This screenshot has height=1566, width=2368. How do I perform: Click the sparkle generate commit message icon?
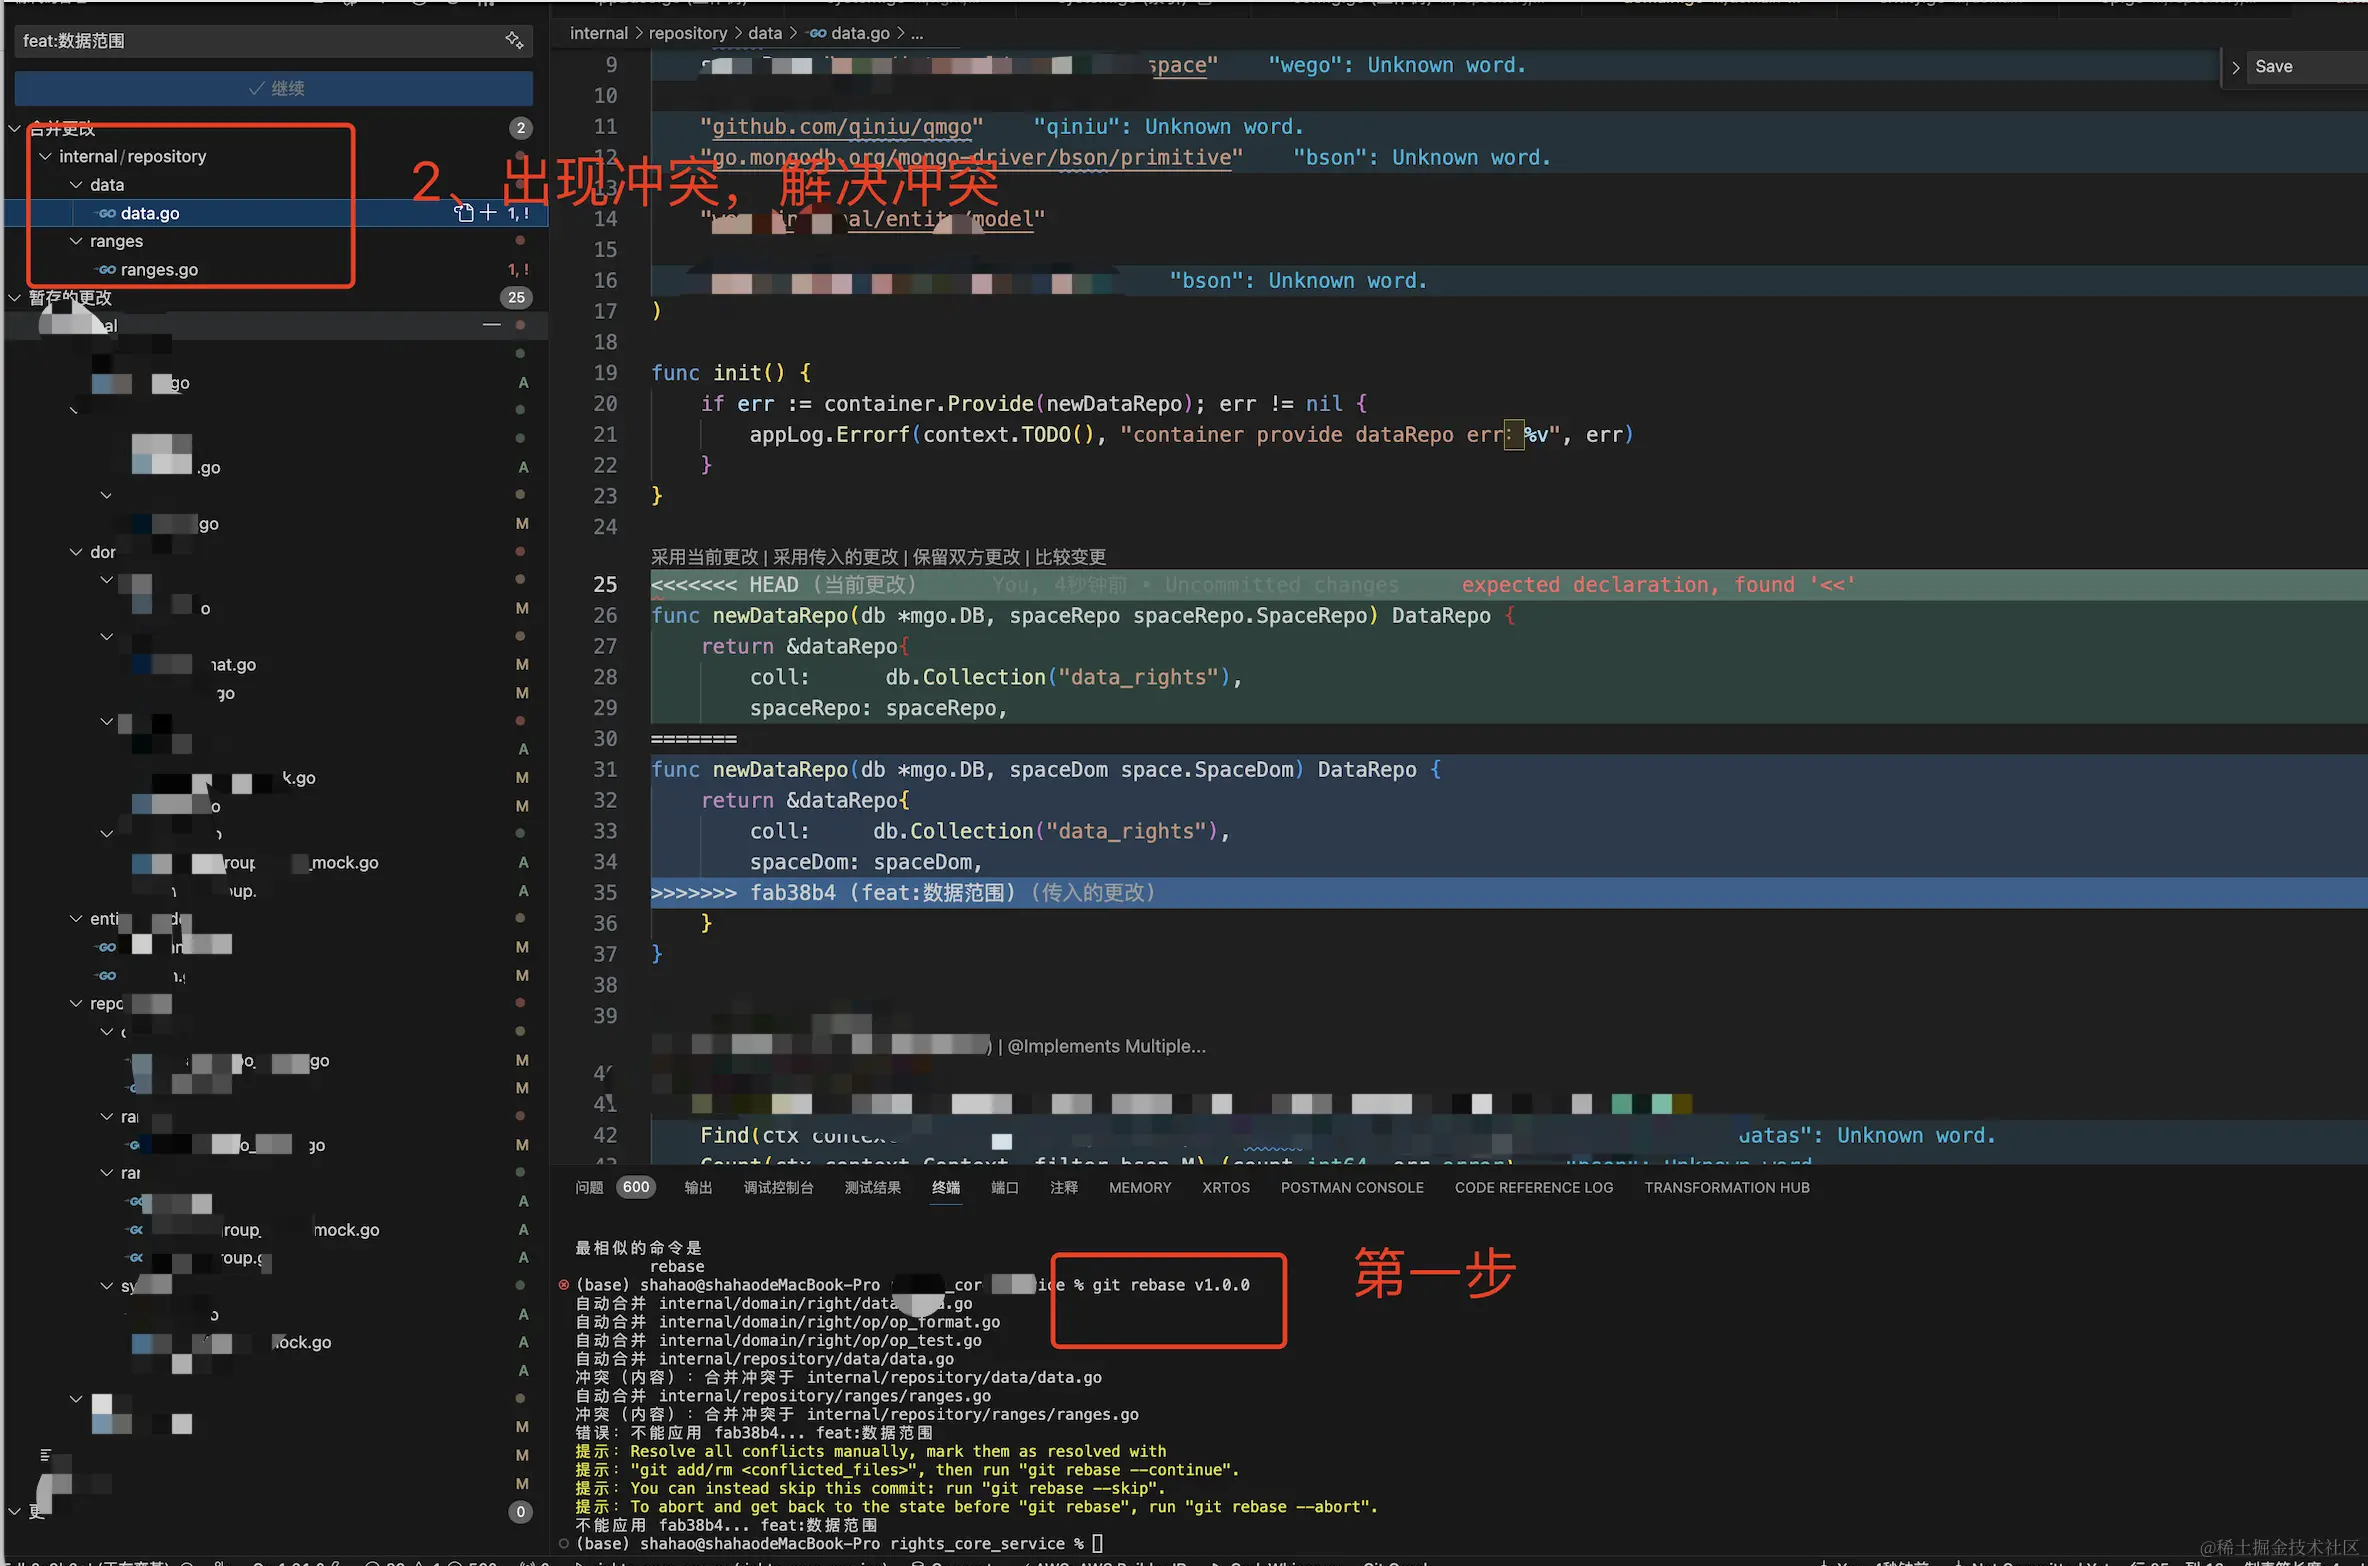[x=514, y=40]
